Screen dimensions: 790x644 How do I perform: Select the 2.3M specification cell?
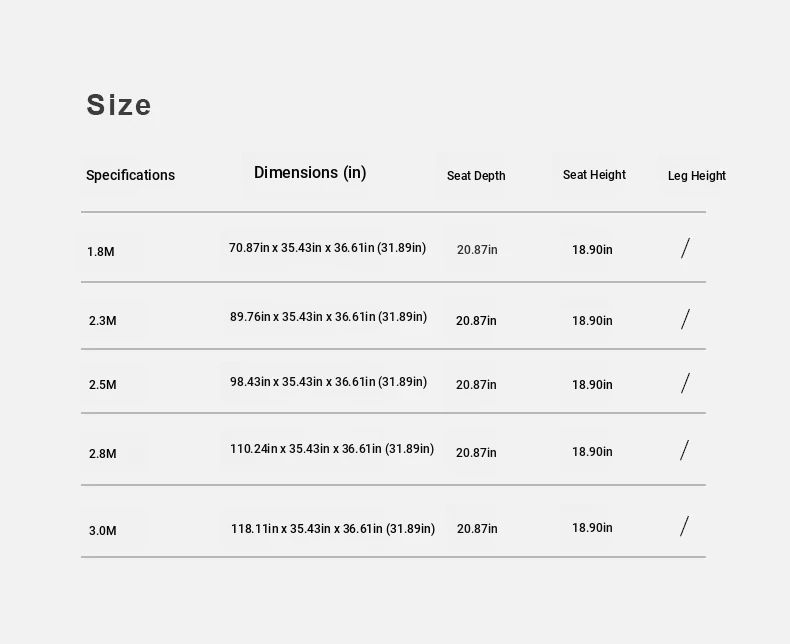pyautogui.click(x=103, y=321)
